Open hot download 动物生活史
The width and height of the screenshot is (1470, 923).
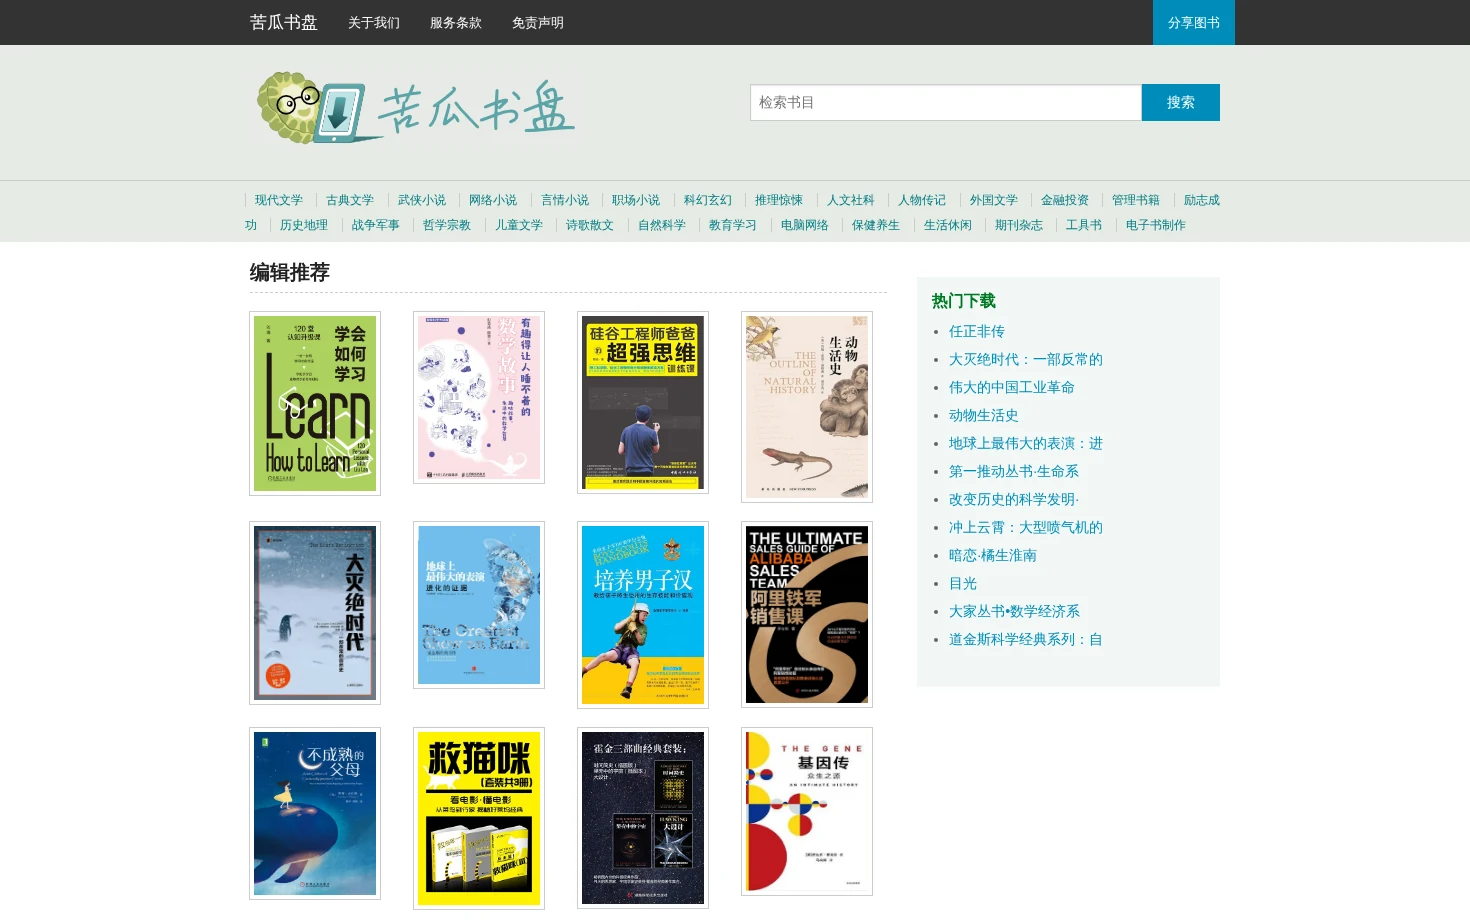984,415
